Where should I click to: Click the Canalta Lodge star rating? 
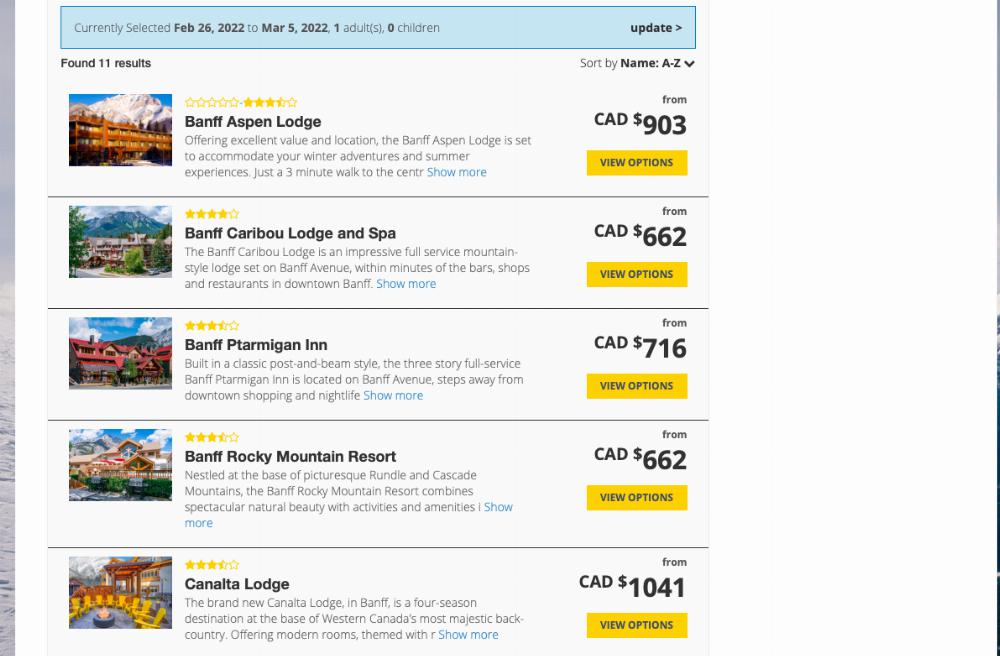212,564
